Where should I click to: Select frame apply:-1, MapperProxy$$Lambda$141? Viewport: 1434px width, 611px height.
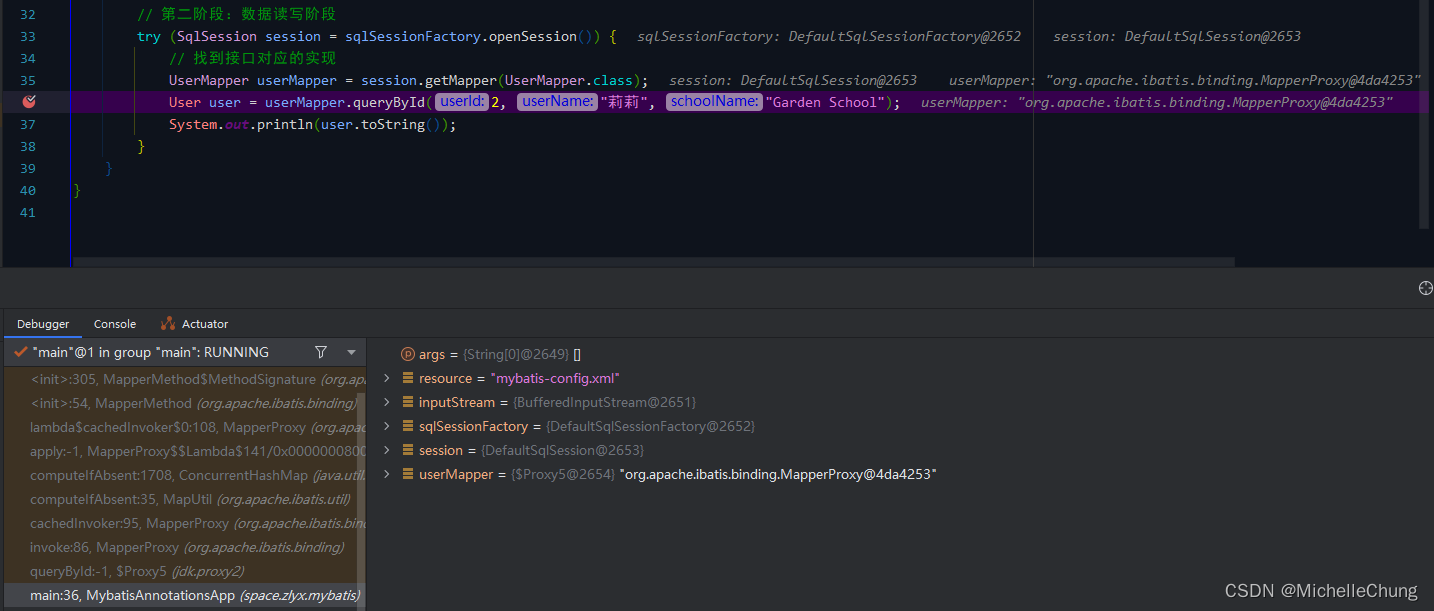point(180,451)
